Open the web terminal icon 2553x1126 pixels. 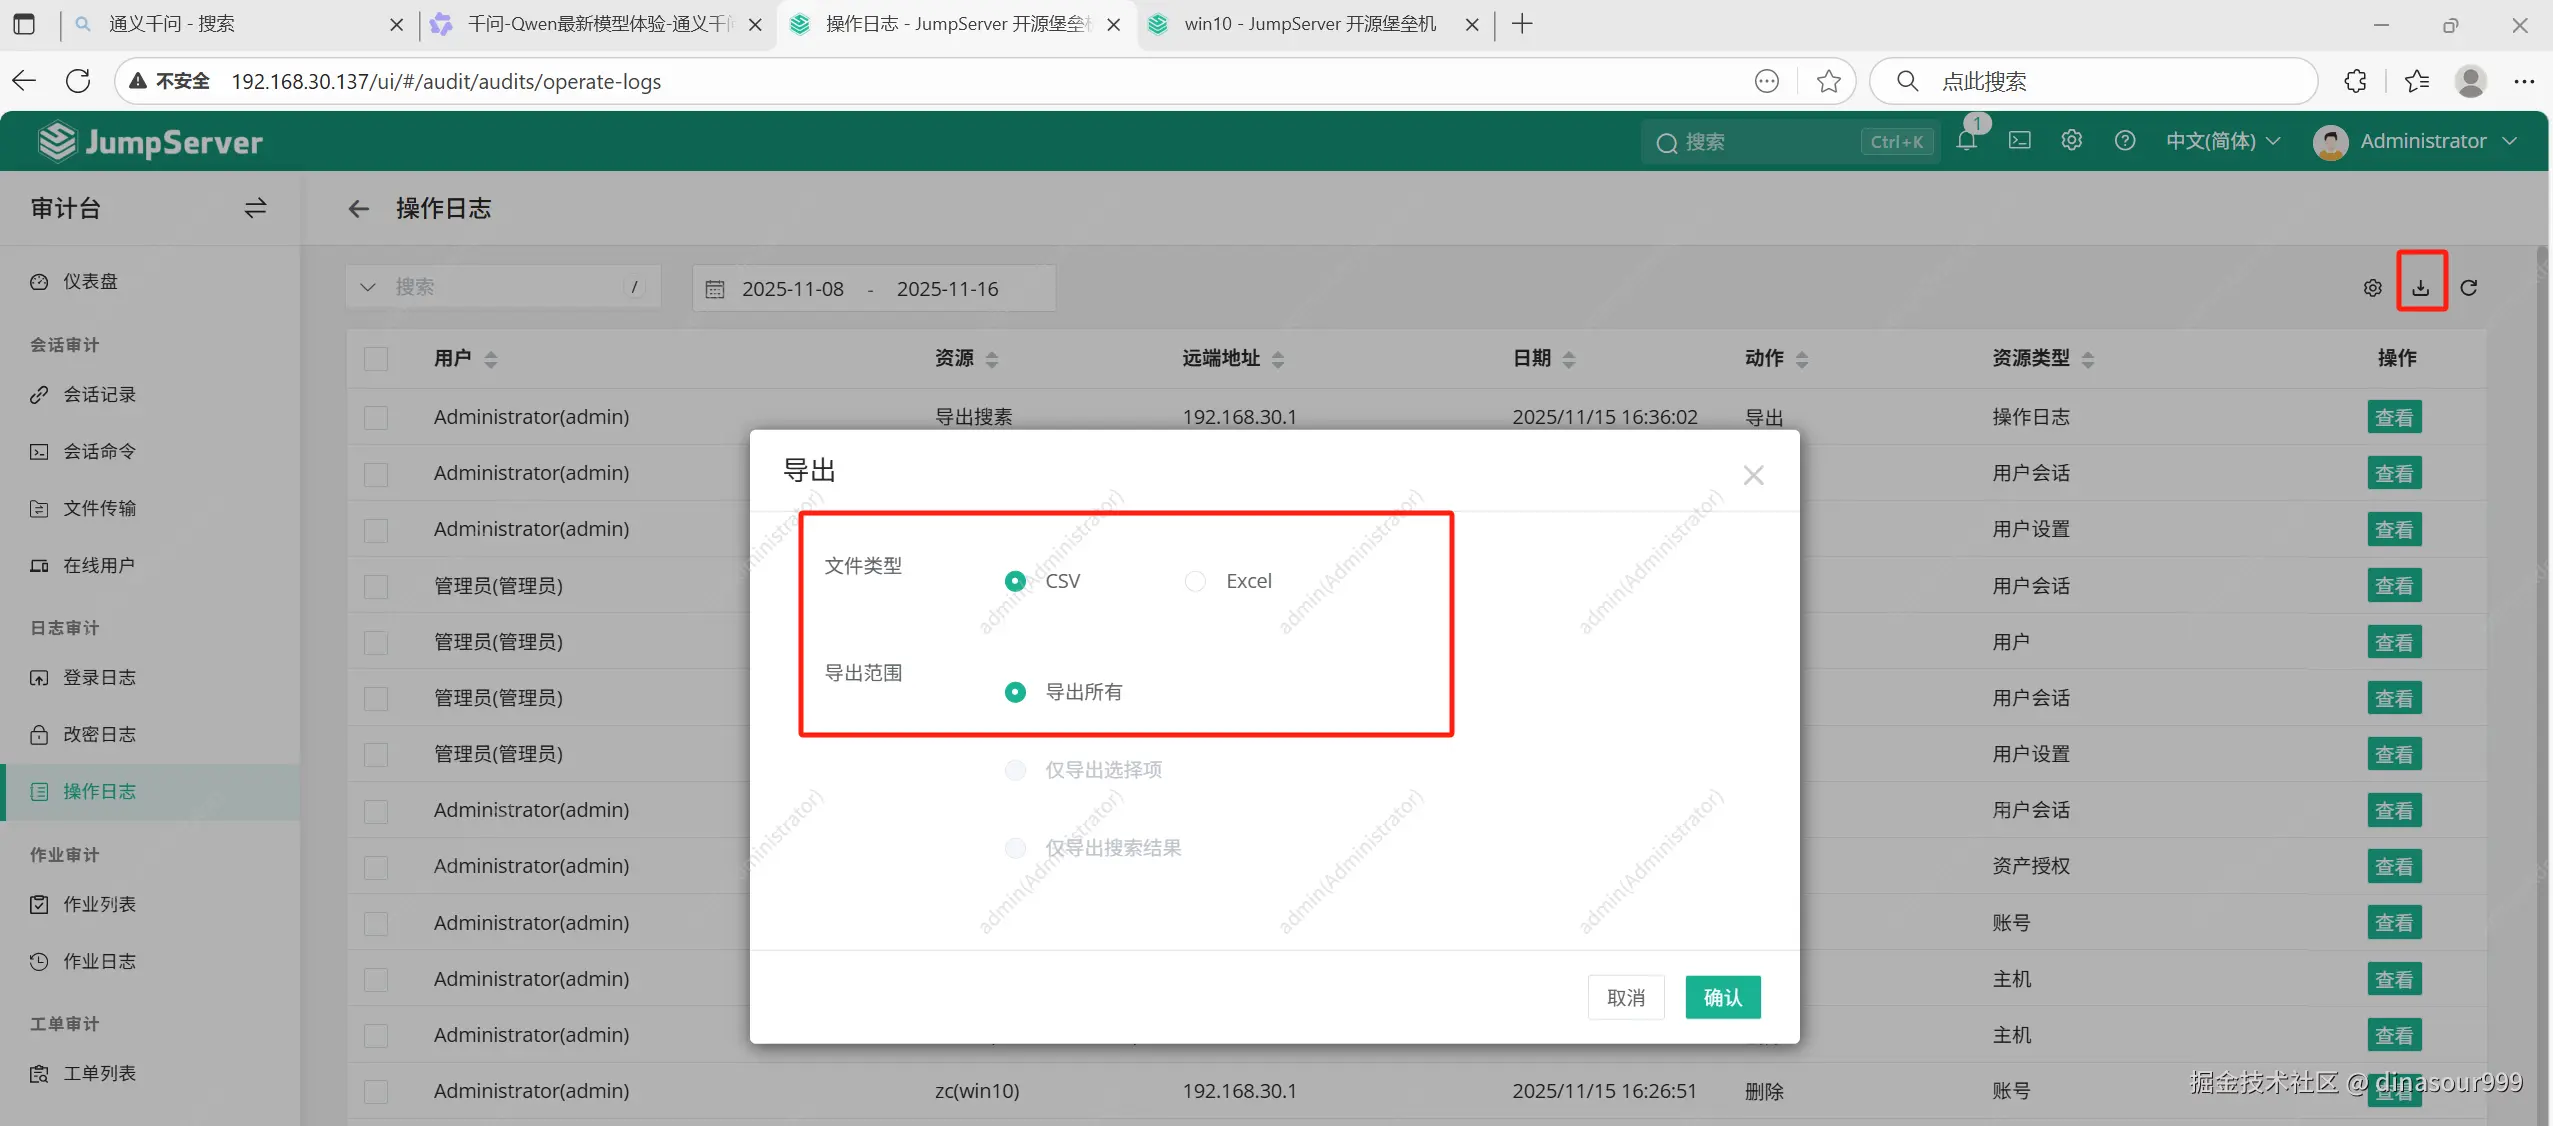tap(2019, 141)
